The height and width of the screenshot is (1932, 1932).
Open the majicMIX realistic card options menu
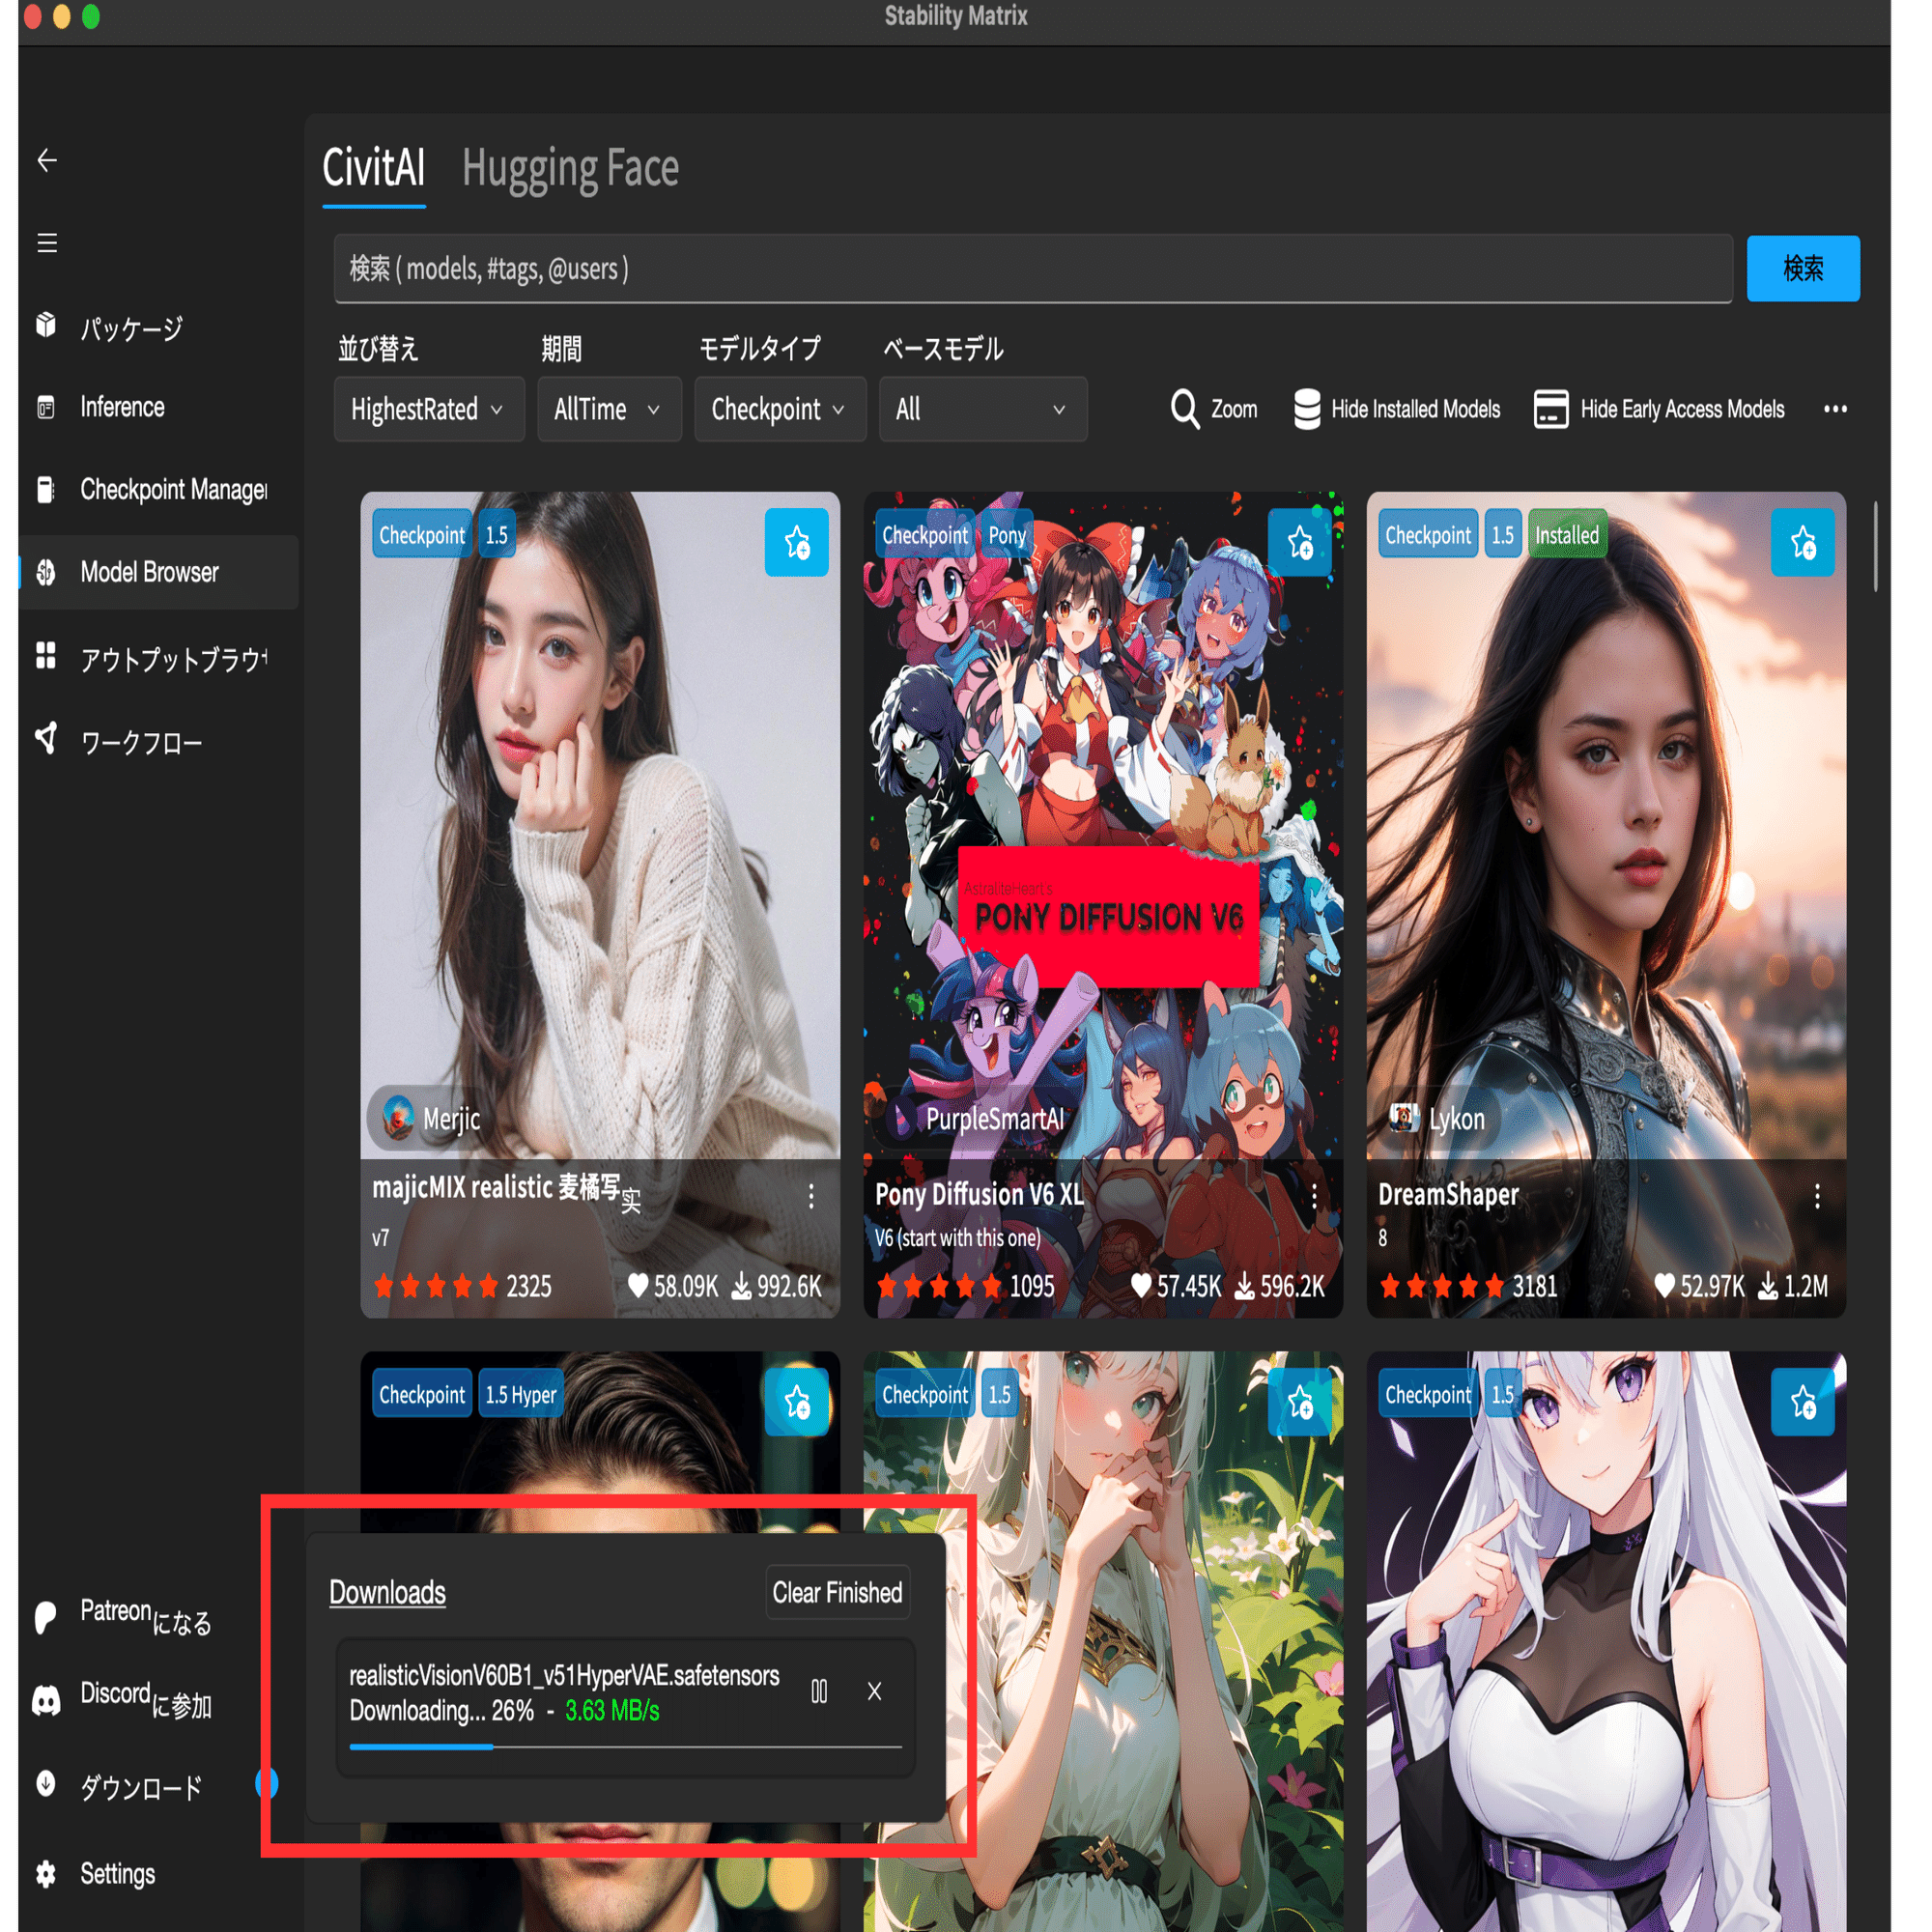[x=811, y=1196]
